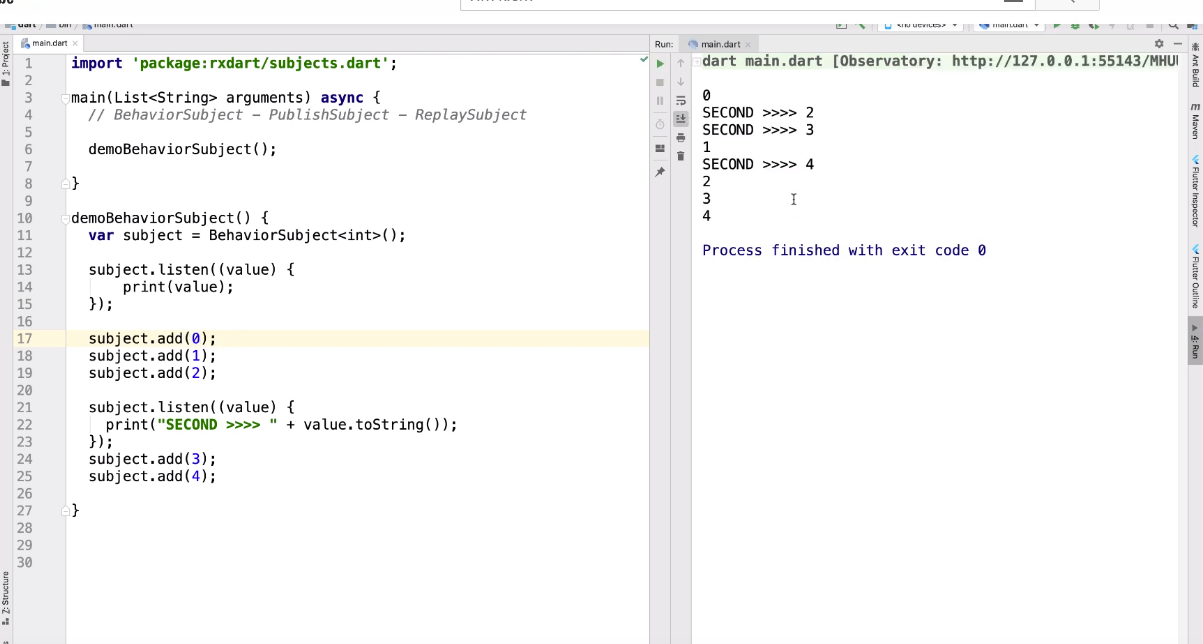The width and height of the screenshot is (1203, 644).
Task: Click 'Process finished with exit code 0'
Action: click(844, 250)
